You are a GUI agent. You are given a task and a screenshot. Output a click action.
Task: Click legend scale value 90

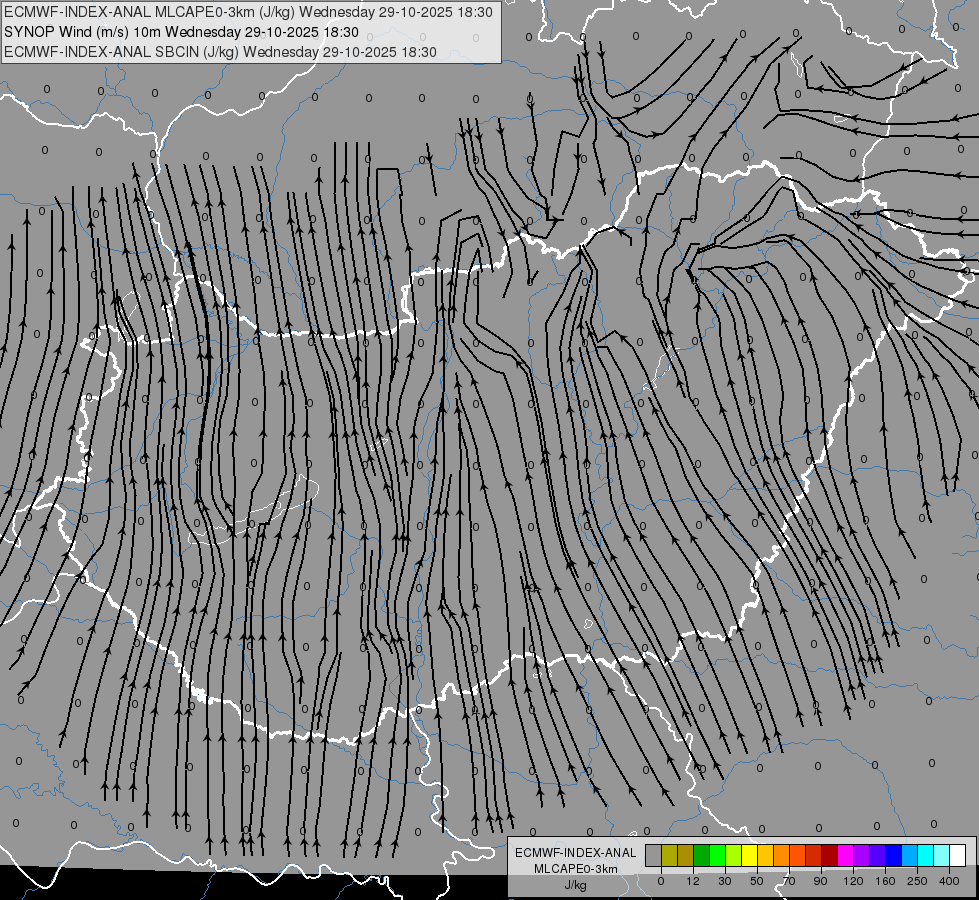coord(821,881)
